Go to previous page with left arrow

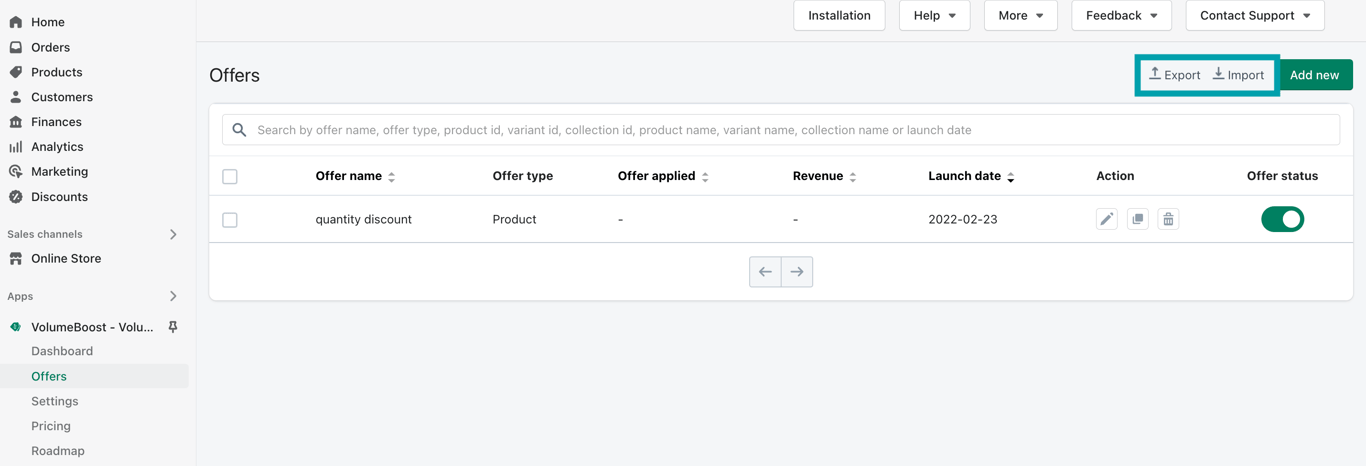[765, 272]
